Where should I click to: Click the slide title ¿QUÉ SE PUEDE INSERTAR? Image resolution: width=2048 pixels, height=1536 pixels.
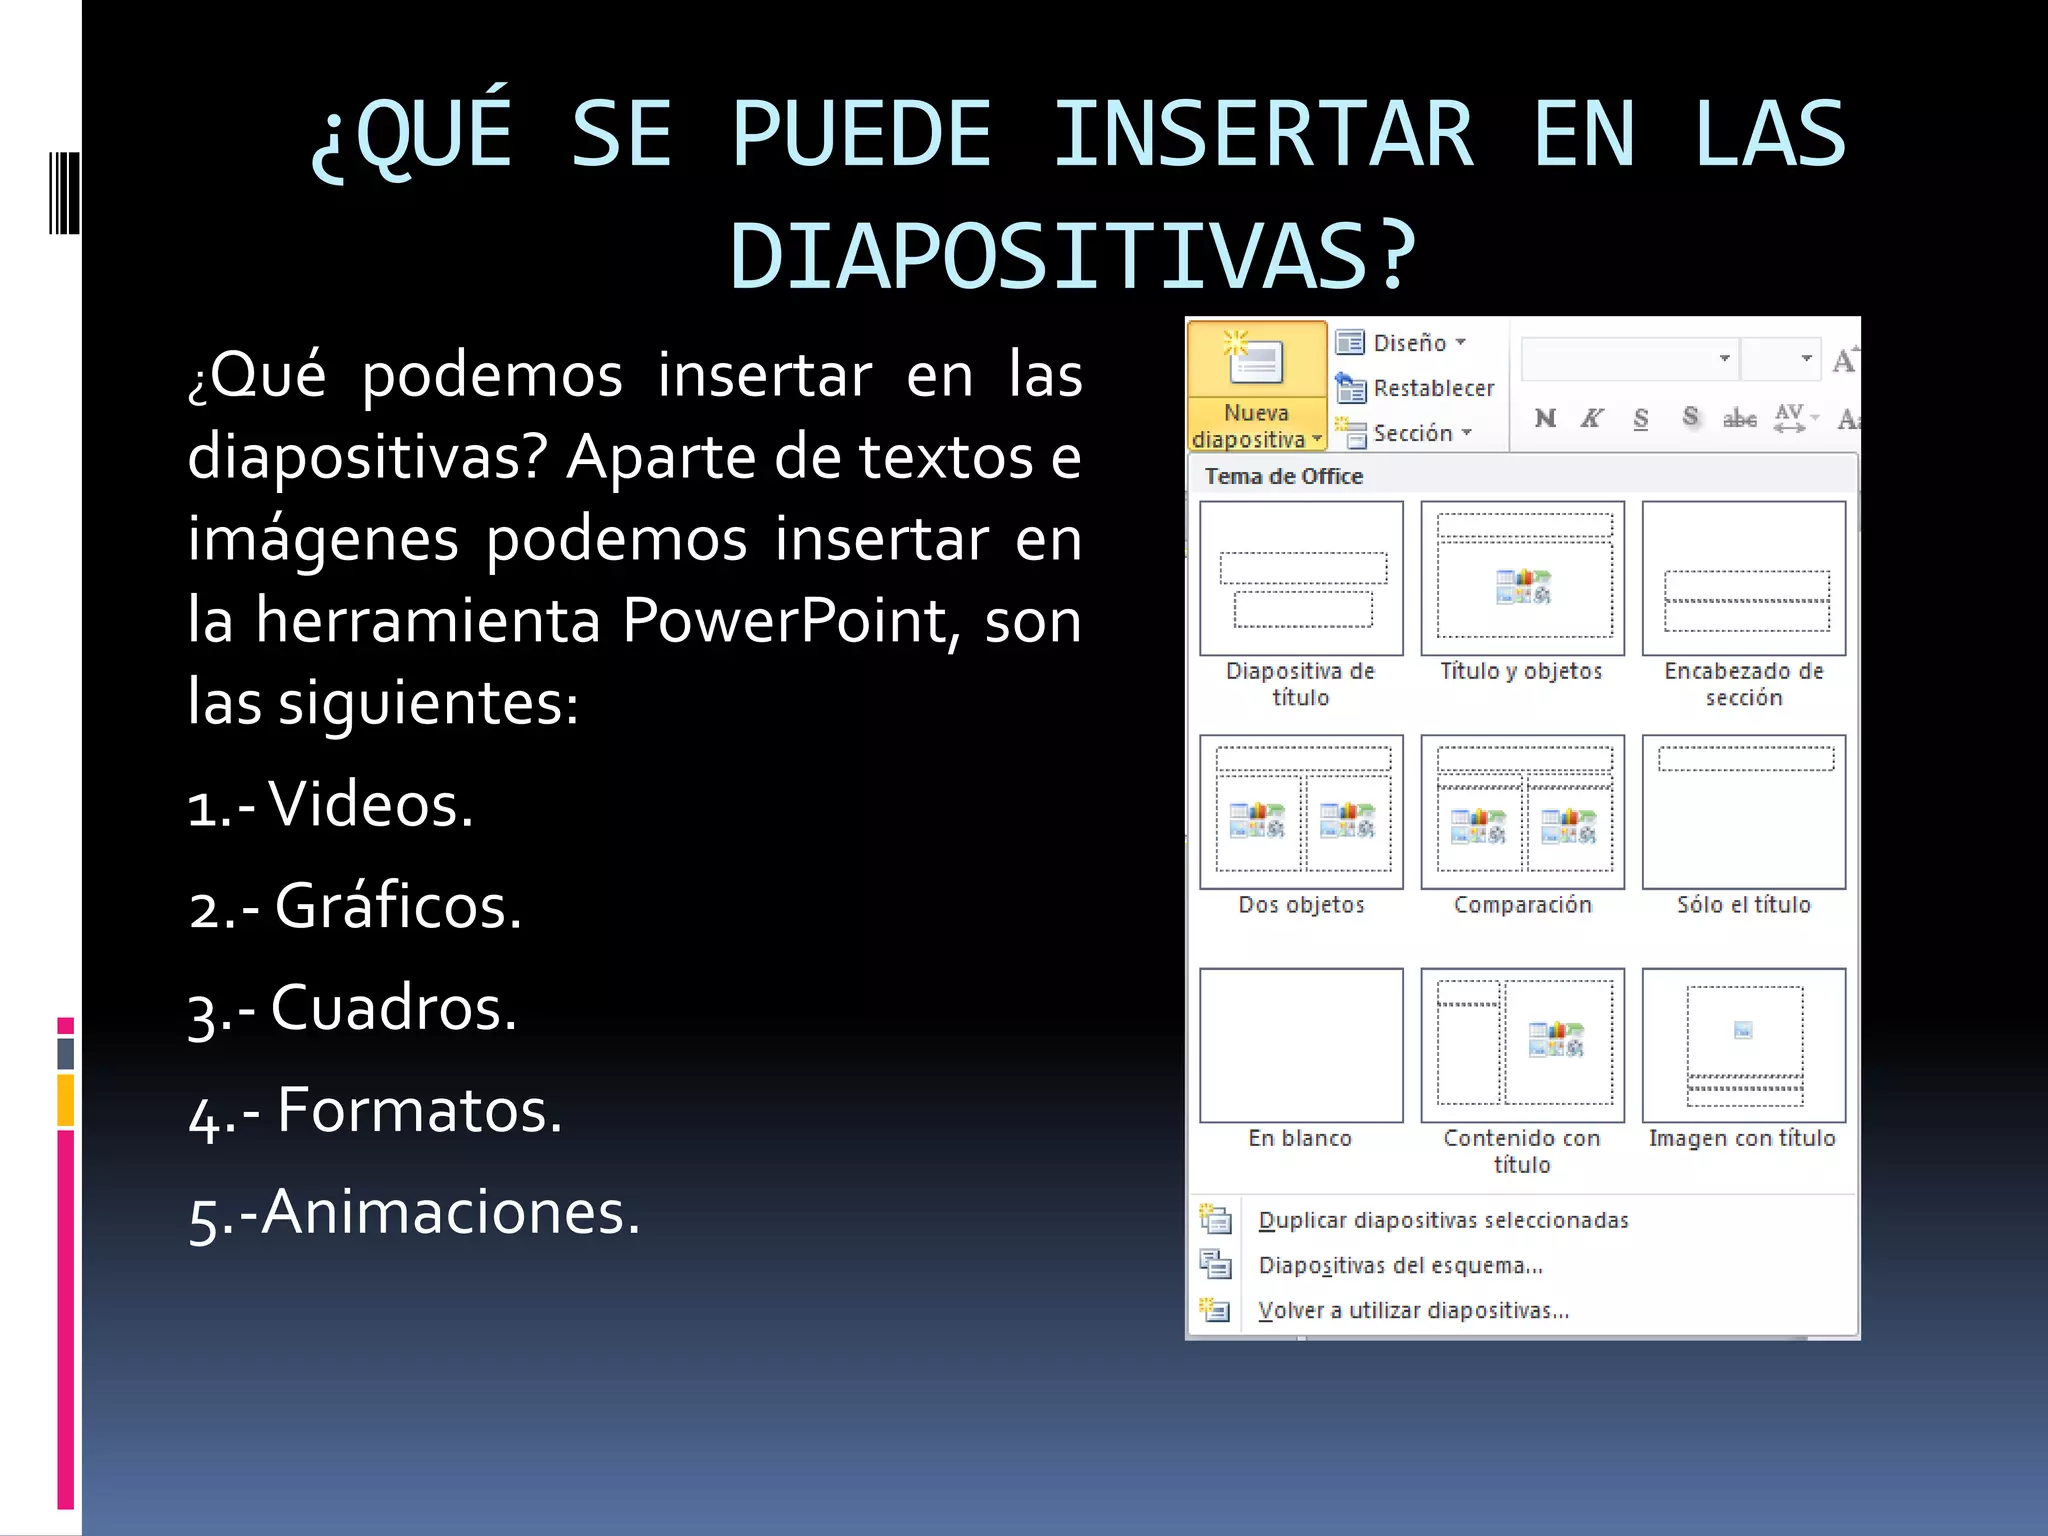[1078, 193]
